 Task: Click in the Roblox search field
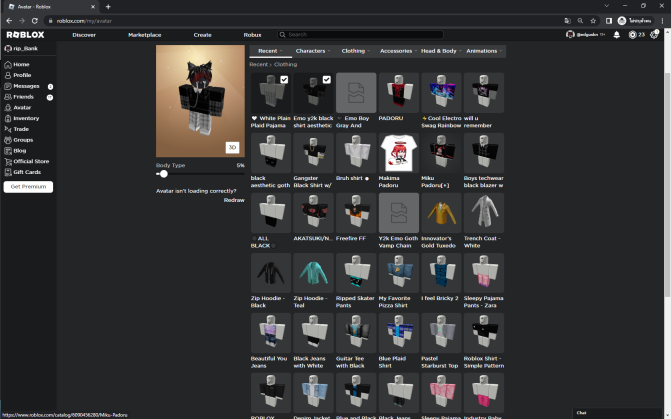360,35
